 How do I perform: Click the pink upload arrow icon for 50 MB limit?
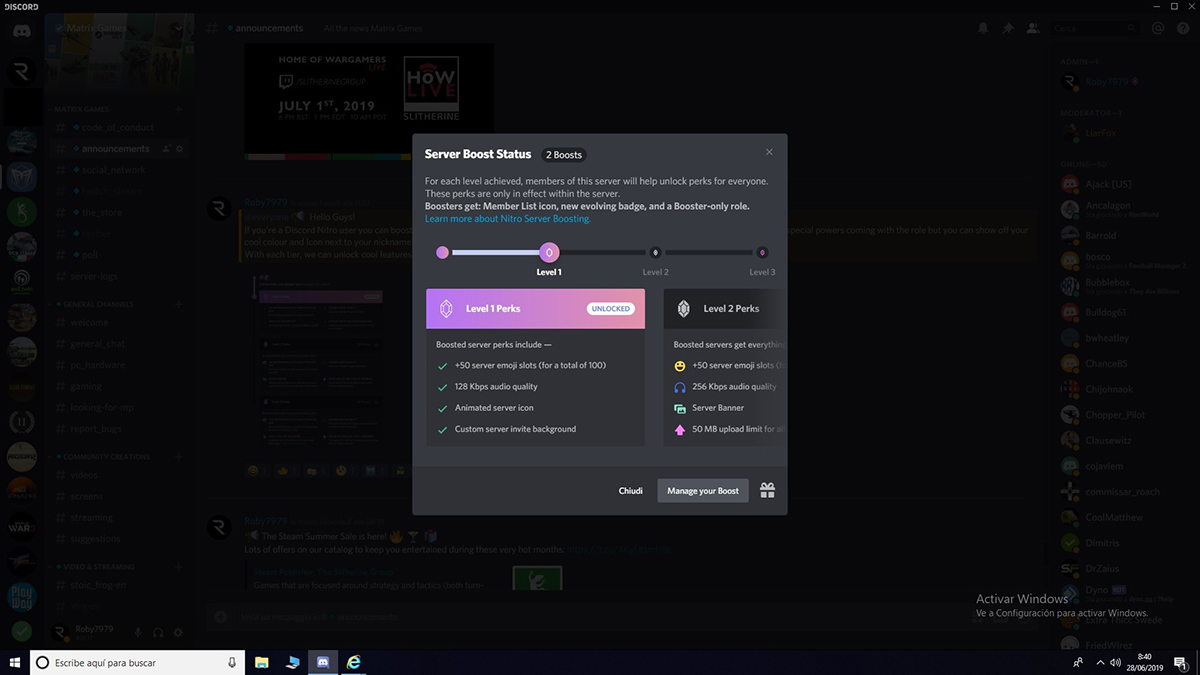click(x=680, y=429)
